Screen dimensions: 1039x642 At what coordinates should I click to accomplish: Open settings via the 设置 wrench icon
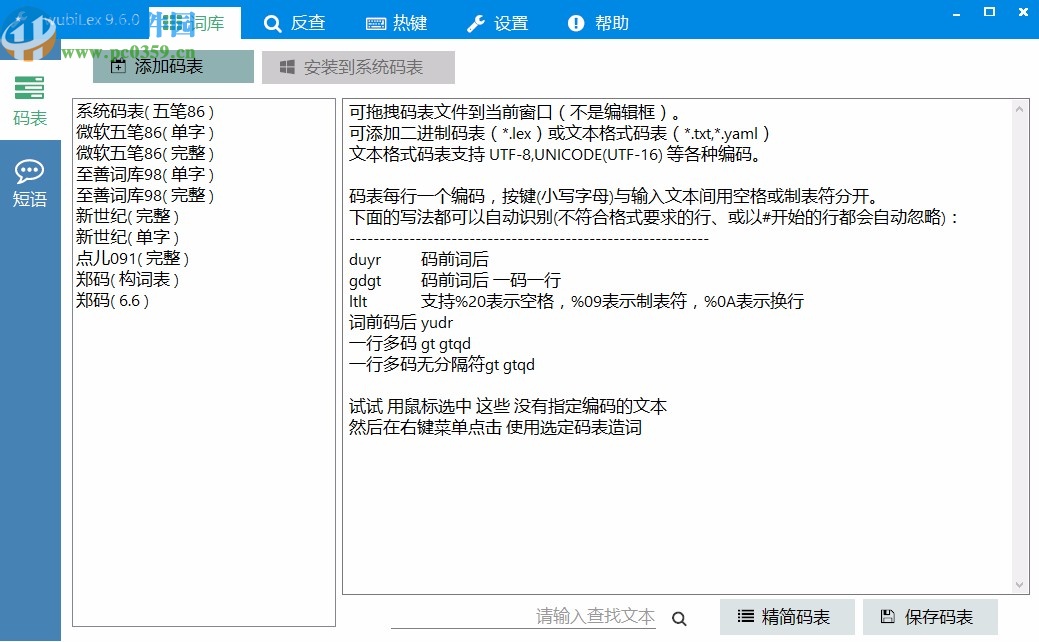pyautogui.click(x=476, y=23)
